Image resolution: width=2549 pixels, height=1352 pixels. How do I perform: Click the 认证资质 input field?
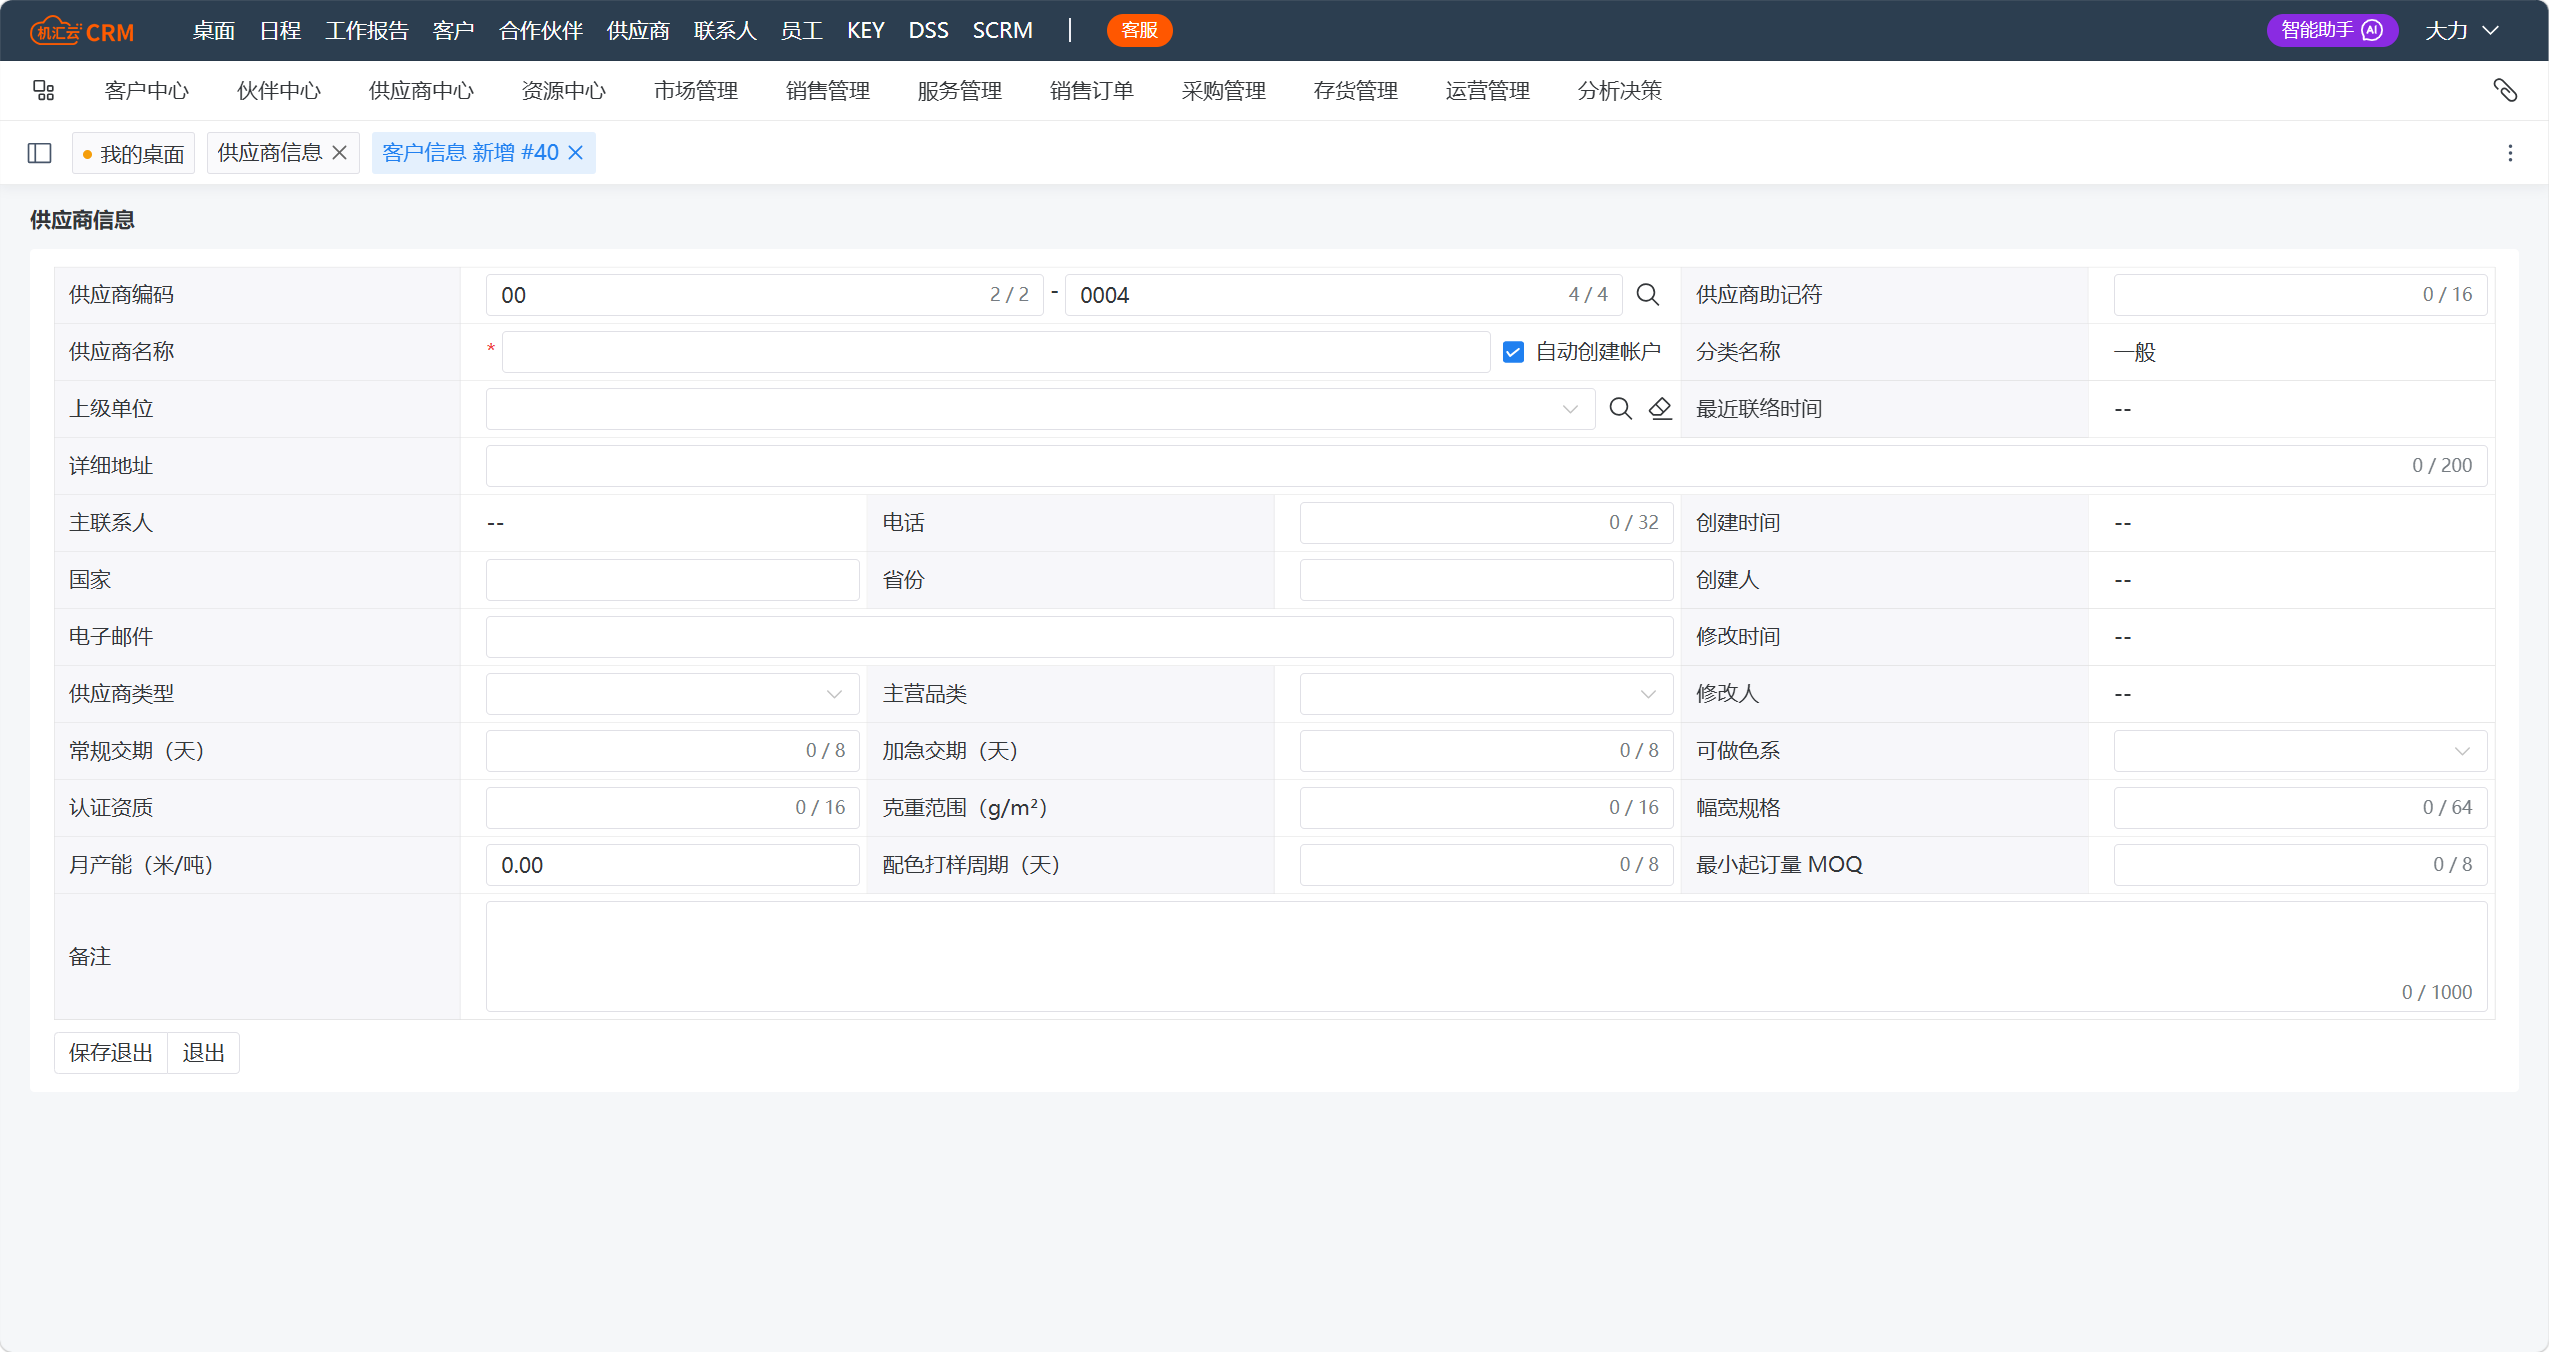(x=673, y=808)
